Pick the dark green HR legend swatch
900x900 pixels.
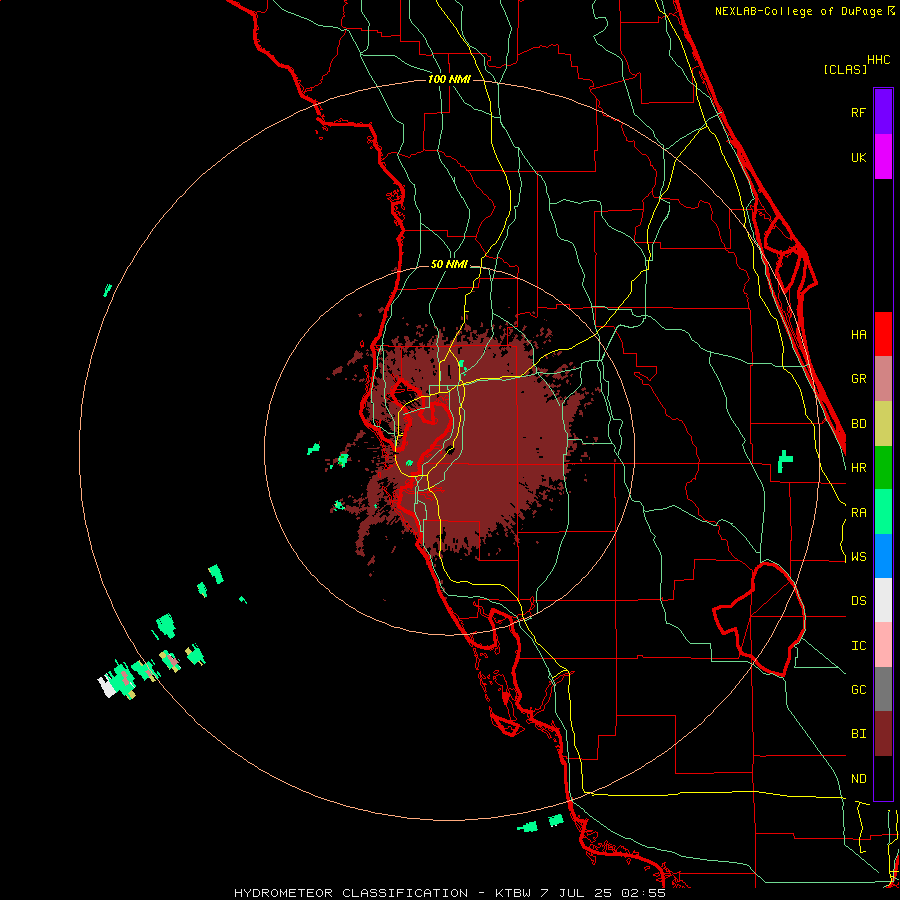click(883, 468)
